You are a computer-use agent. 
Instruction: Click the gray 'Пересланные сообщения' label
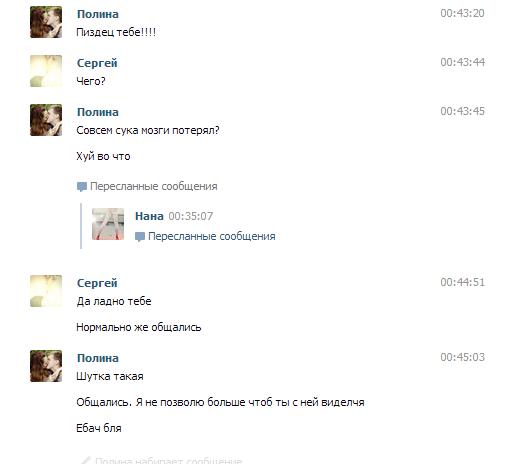(154, 186)
